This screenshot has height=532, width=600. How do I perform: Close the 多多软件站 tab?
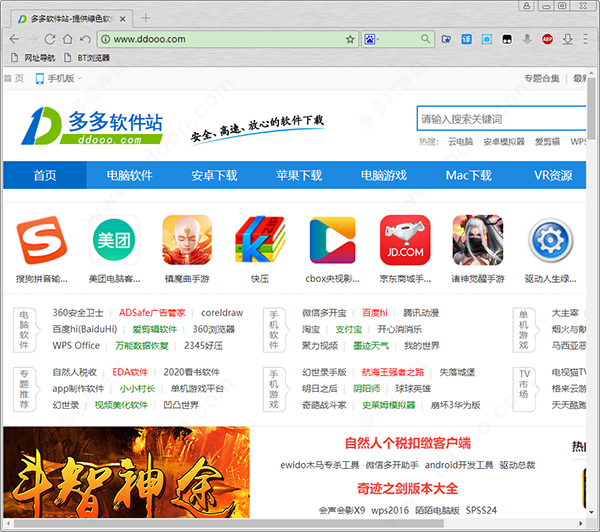122,19
